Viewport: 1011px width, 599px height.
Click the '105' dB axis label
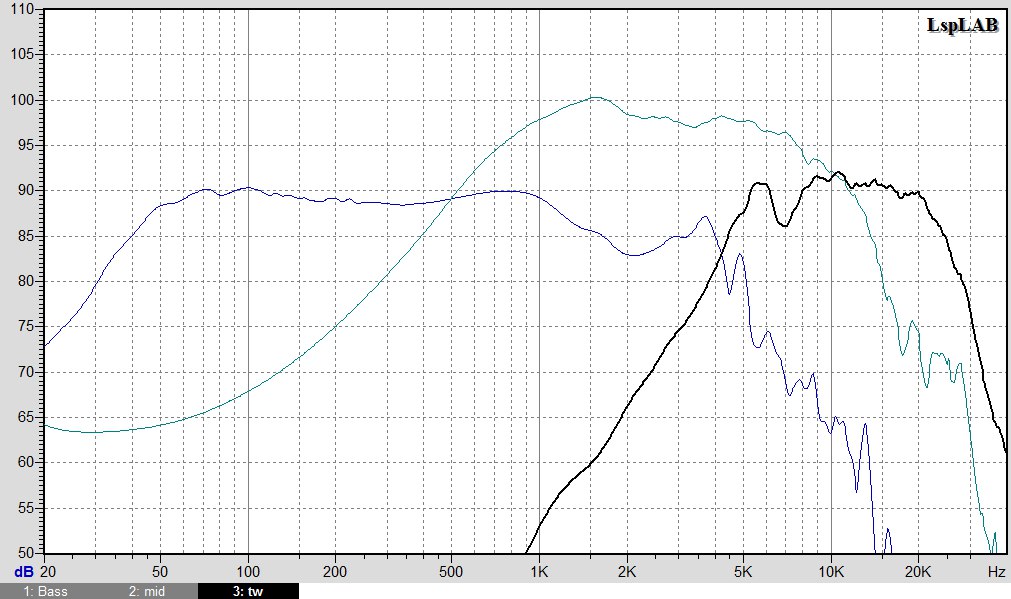[x=23, y=55]
